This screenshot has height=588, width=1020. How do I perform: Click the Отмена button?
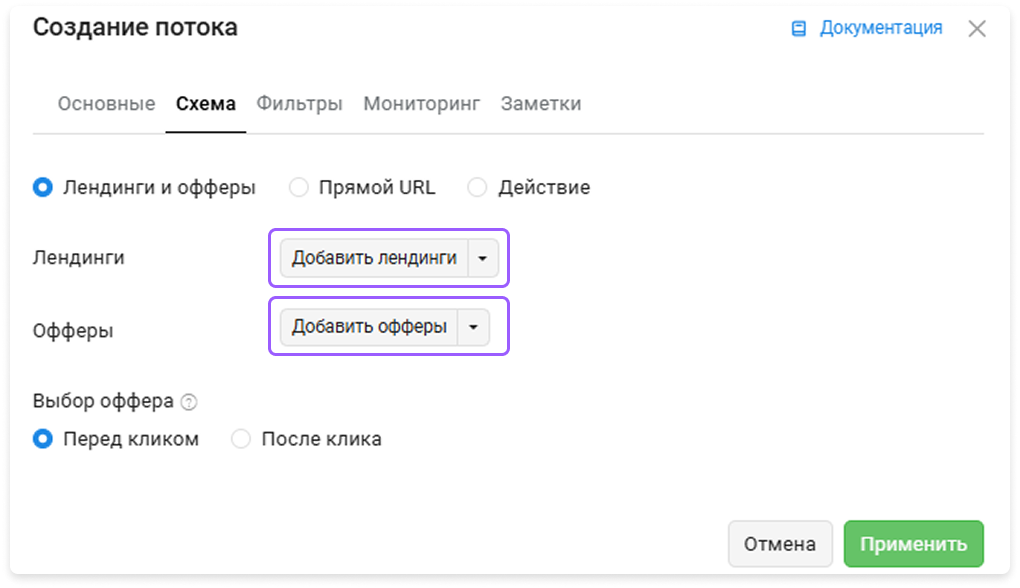tap(780, 544)
